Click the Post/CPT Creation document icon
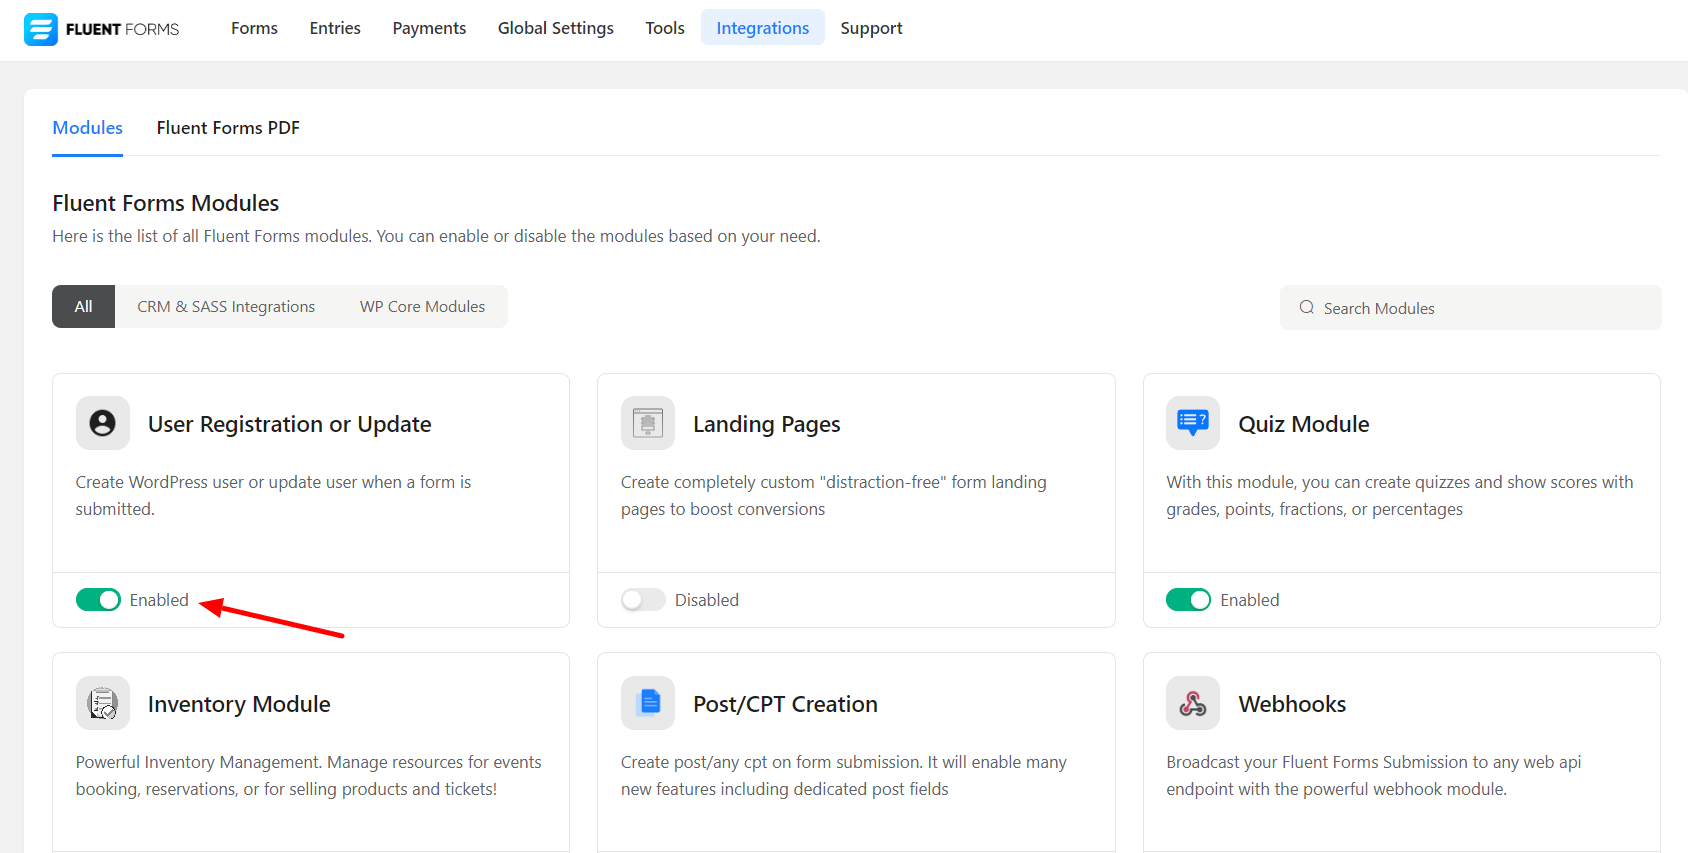The height and width of the screenshot is (853, 1688). coord(648,703)
